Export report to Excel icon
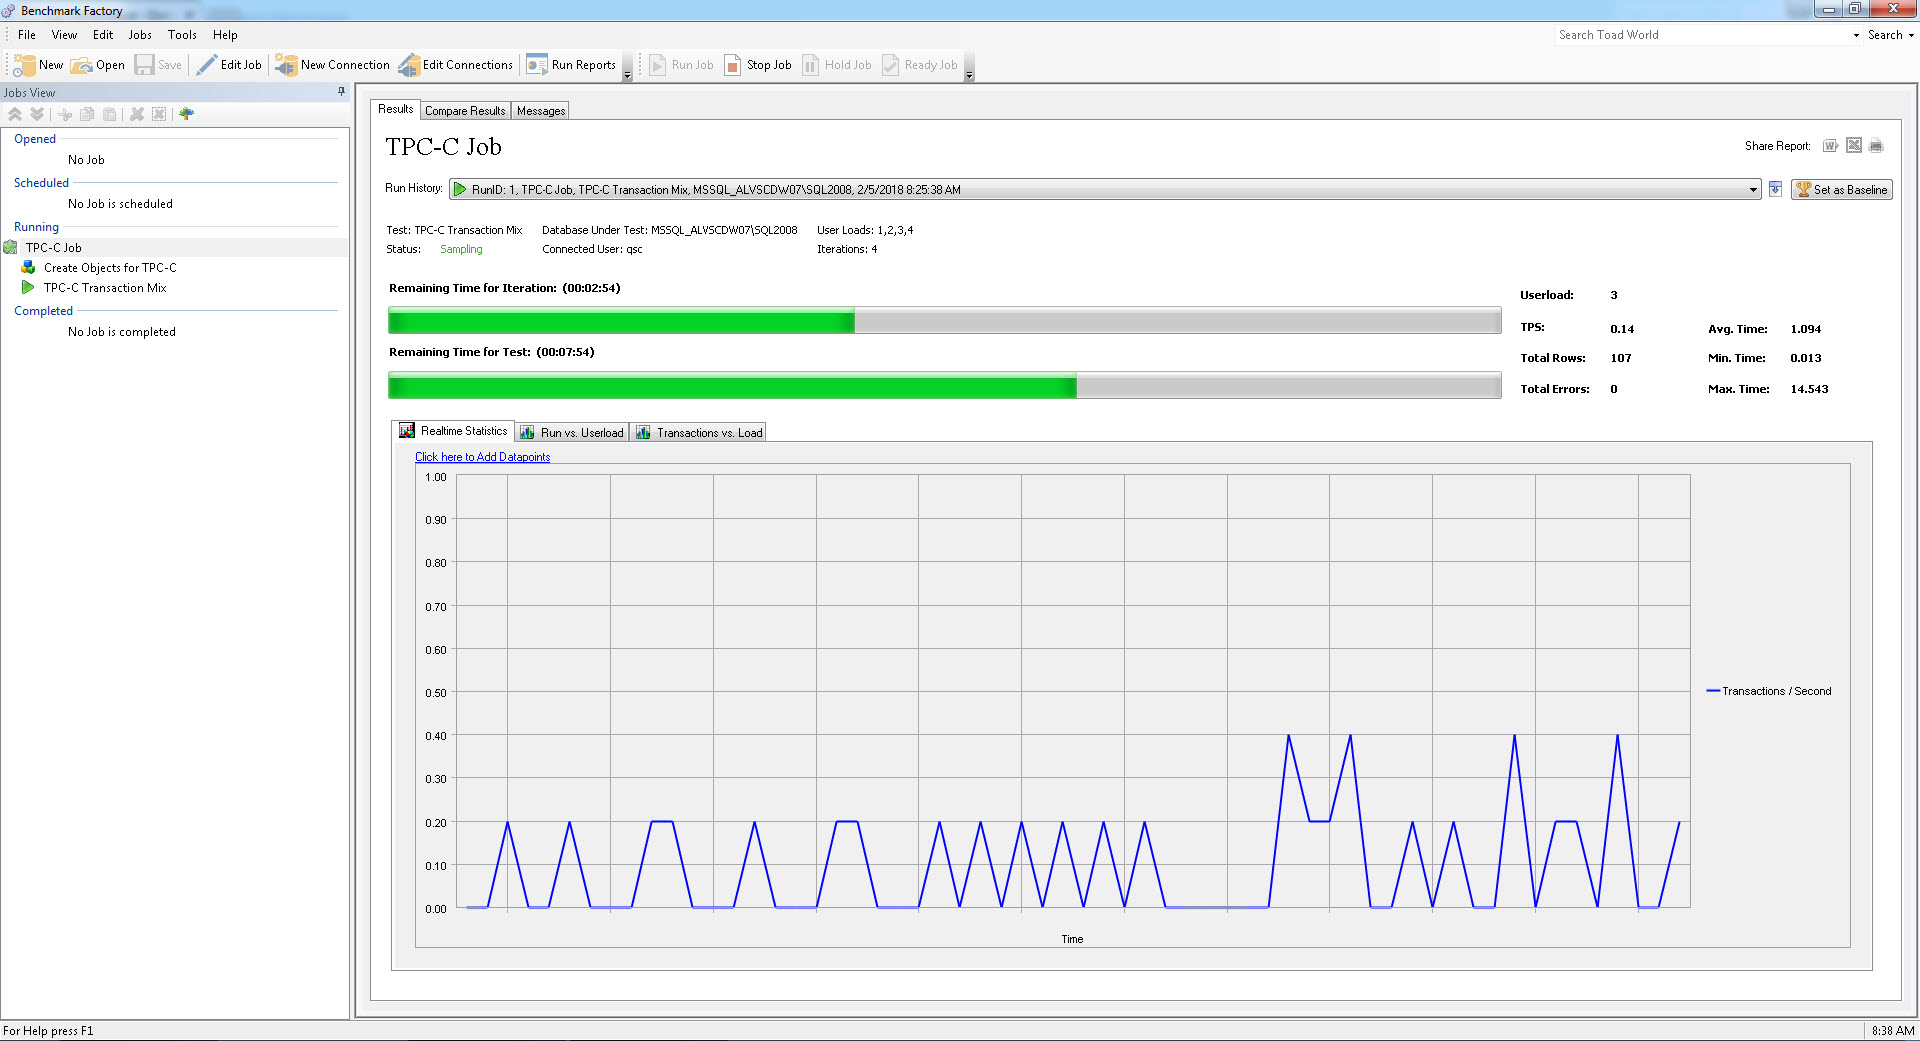 [1853, 146]
